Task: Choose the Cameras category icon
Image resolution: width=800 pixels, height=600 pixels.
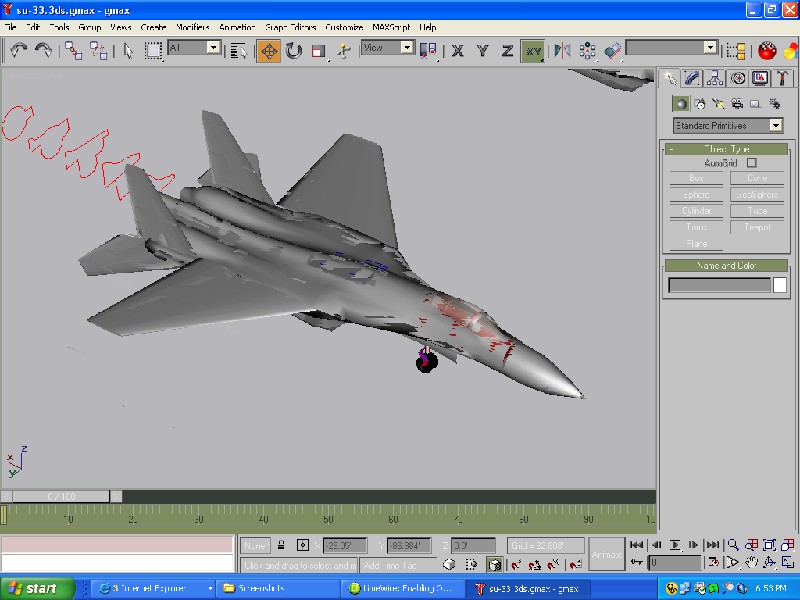Action: pos(737,103)
